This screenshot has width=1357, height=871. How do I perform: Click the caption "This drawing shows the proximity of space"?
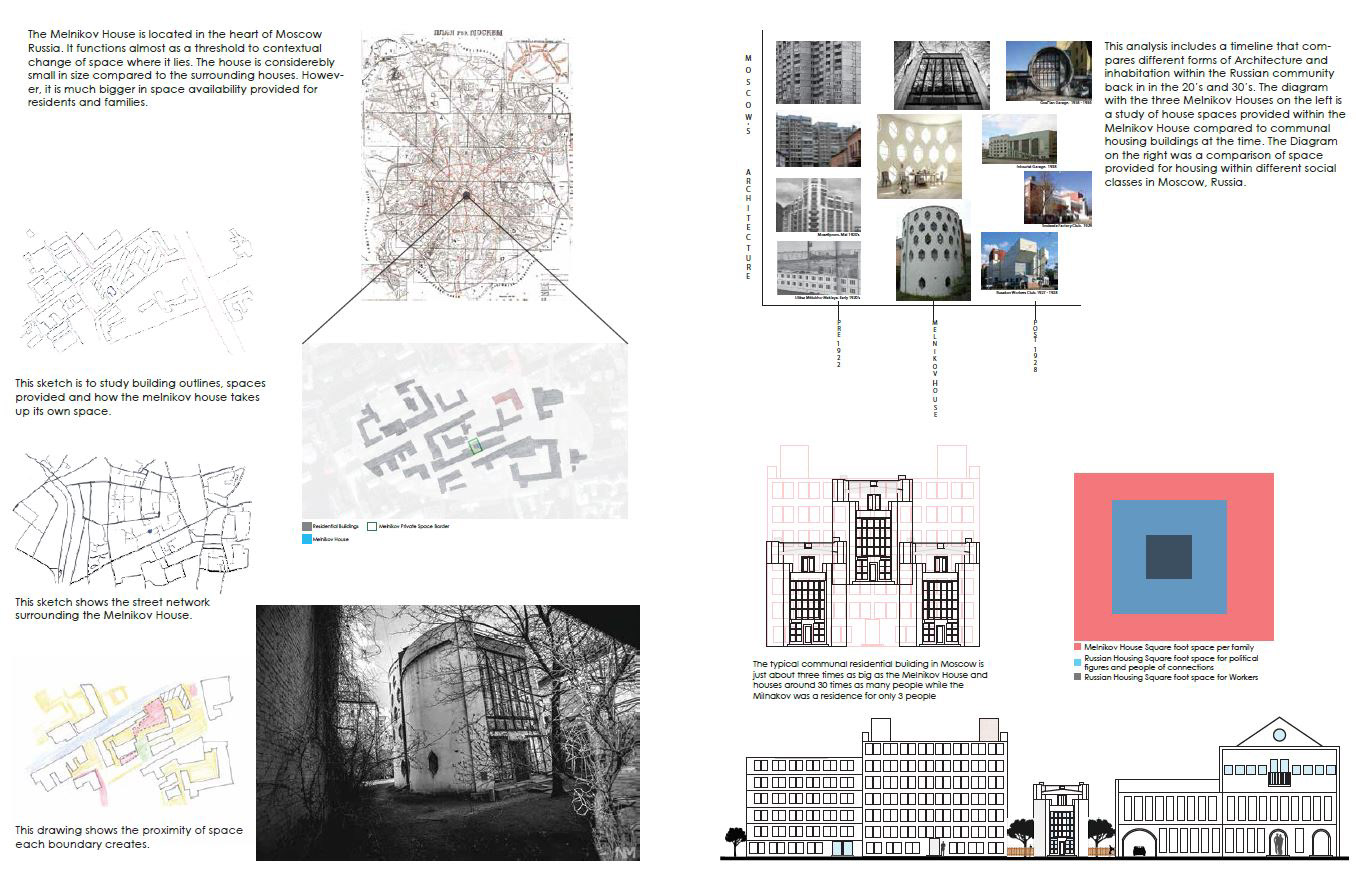[128, 837]
